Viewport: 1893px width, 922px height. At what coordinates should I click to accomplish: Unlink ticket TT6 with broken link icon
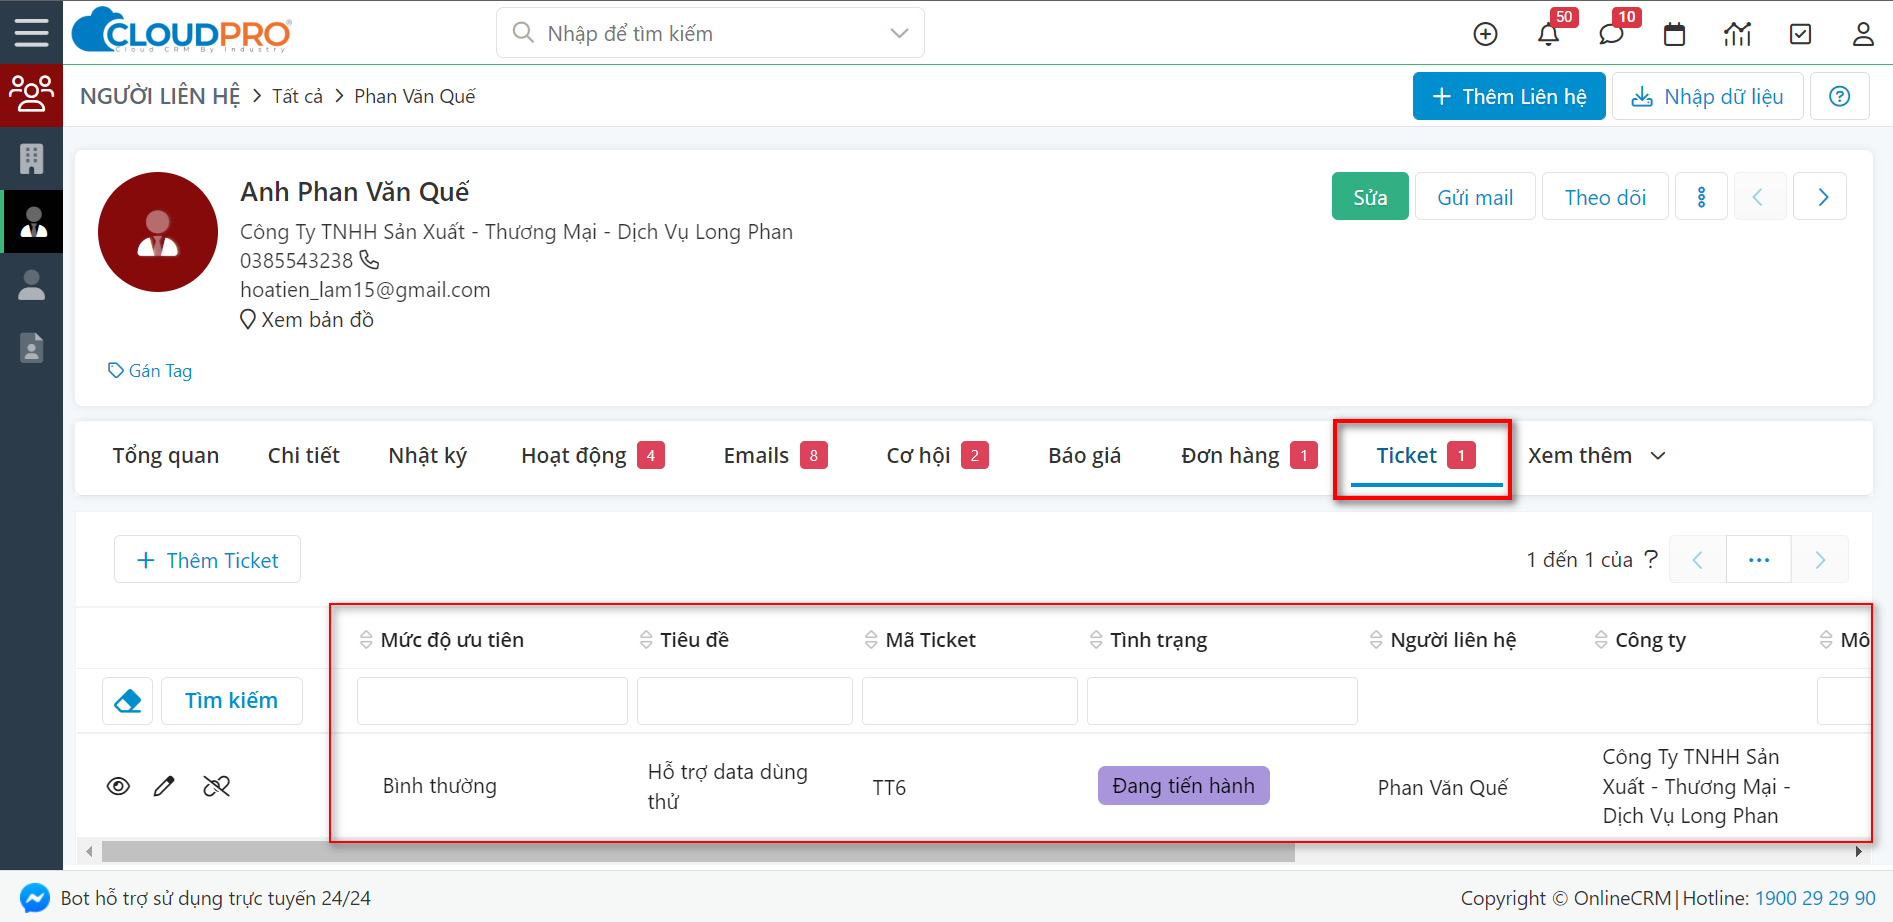coord(216,786)
